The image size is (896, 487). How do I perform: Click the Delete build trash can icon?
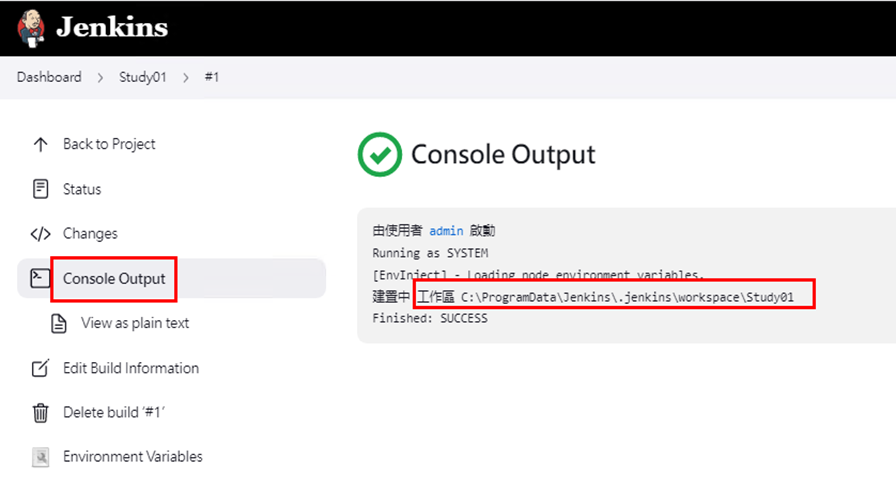40,413
